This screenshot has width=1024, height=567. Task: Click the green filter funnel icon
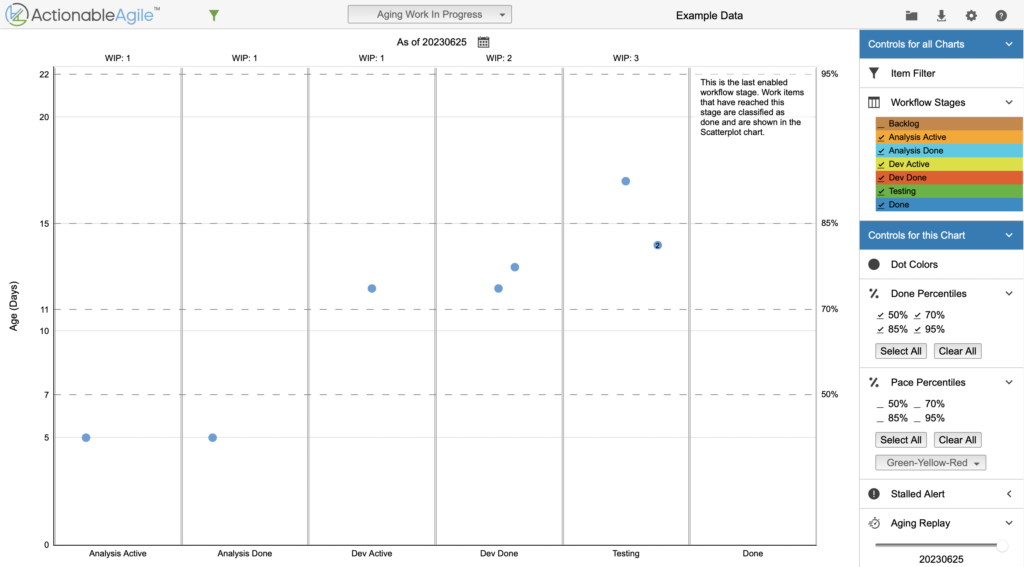point(213,15)
